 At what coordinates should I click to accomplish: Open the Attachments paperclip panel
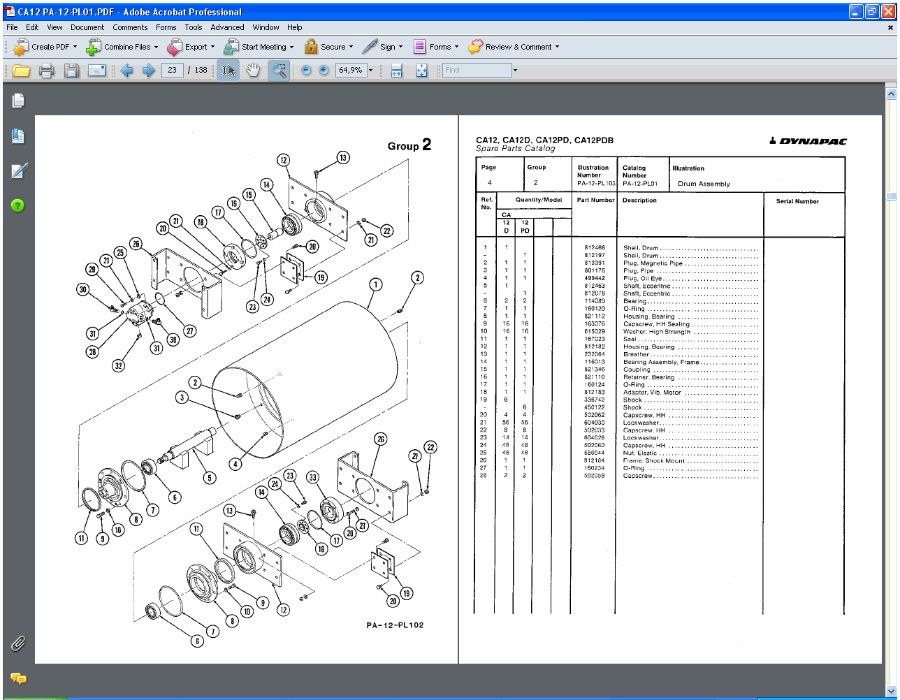coord(18,644)
